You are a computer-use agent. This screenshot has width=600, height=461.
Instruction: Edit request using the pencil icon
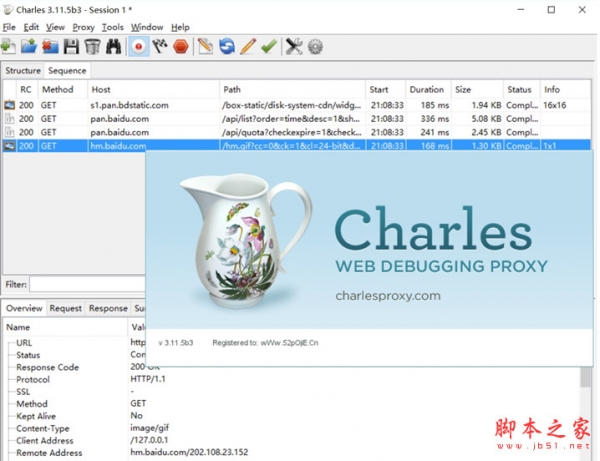[248, 47]
